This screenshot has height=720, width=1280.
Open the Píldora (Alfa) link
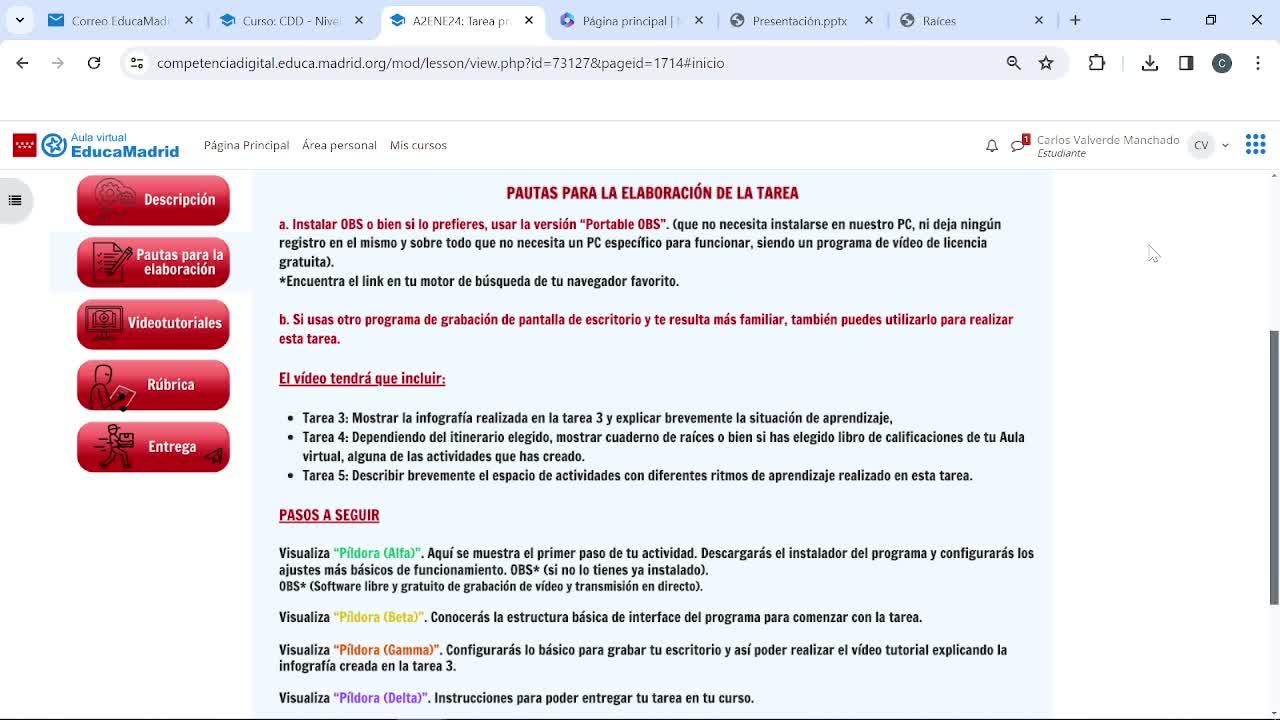pyautogui.click(x=377, y=553)
